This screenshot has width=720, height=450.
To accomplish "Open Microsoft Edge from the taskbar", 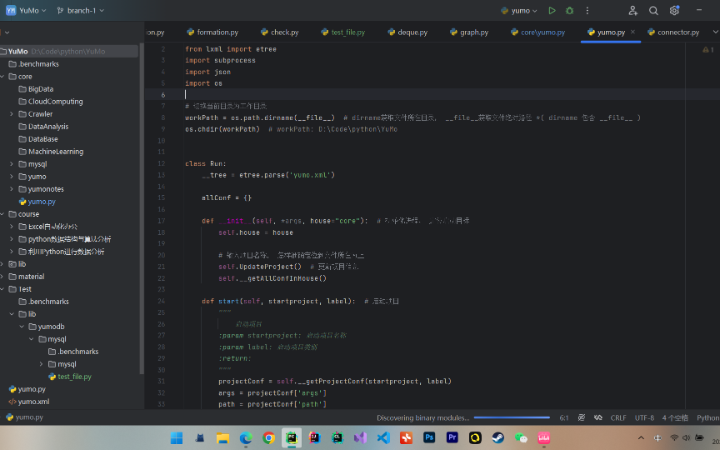I will click(x=246, y=438).
